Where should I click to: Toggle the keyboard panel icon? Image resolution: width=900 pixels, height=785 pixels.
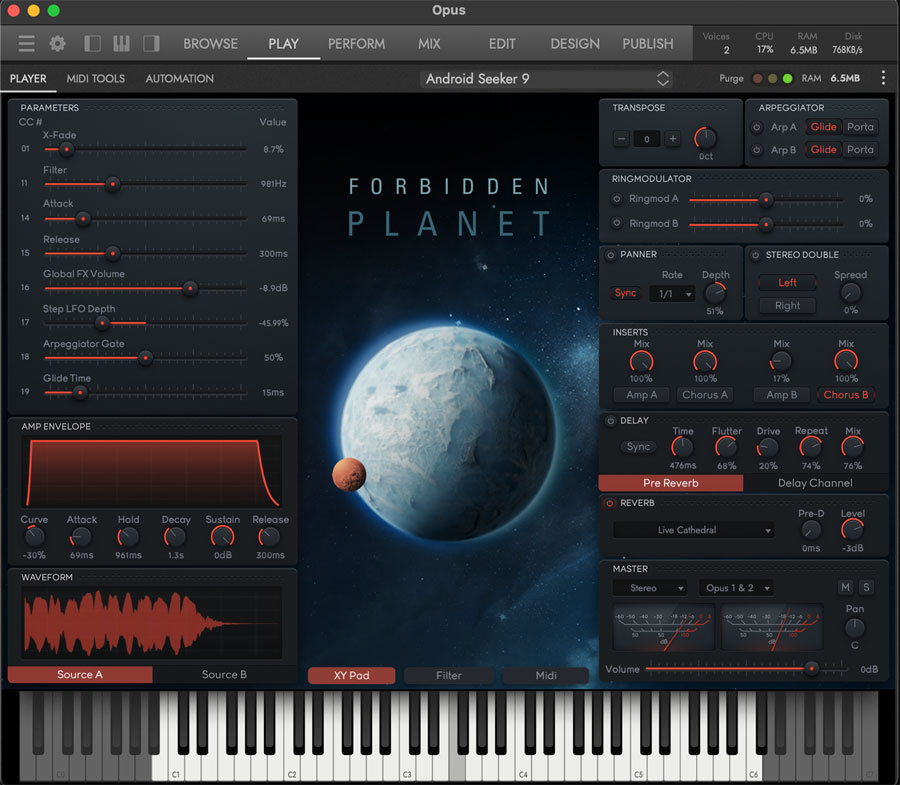pos(121,44)
